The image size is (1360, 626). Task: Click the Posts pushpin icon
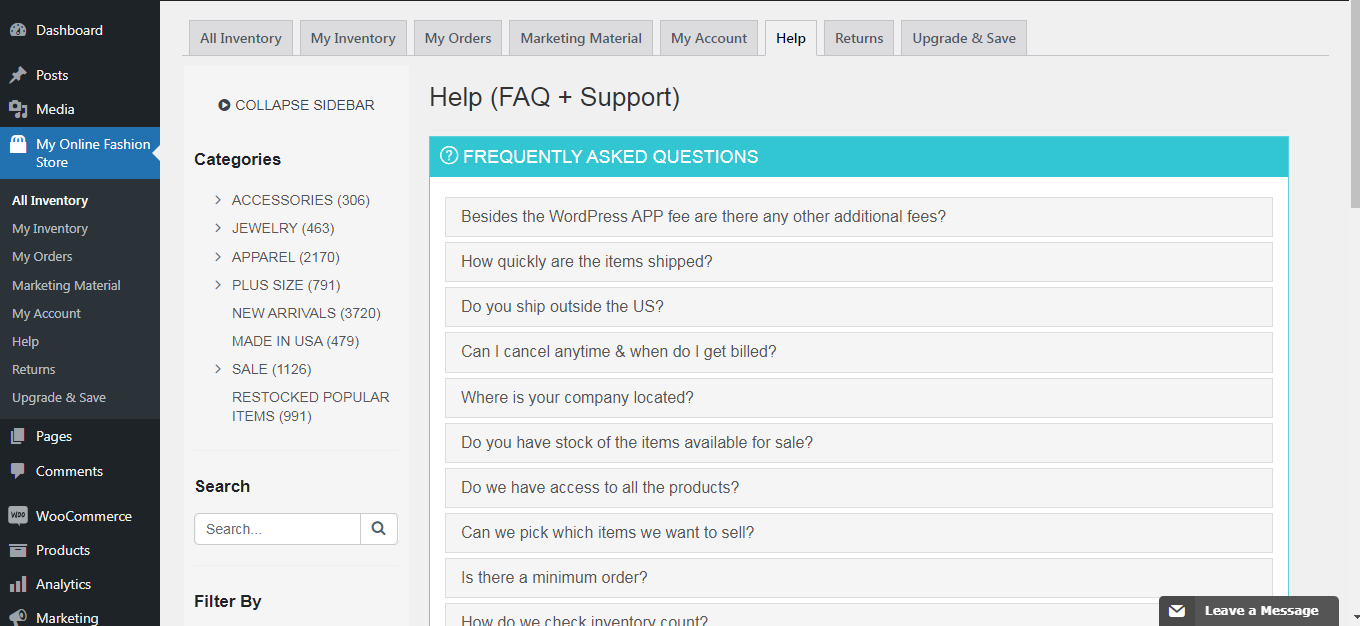[x=18, y=75]
